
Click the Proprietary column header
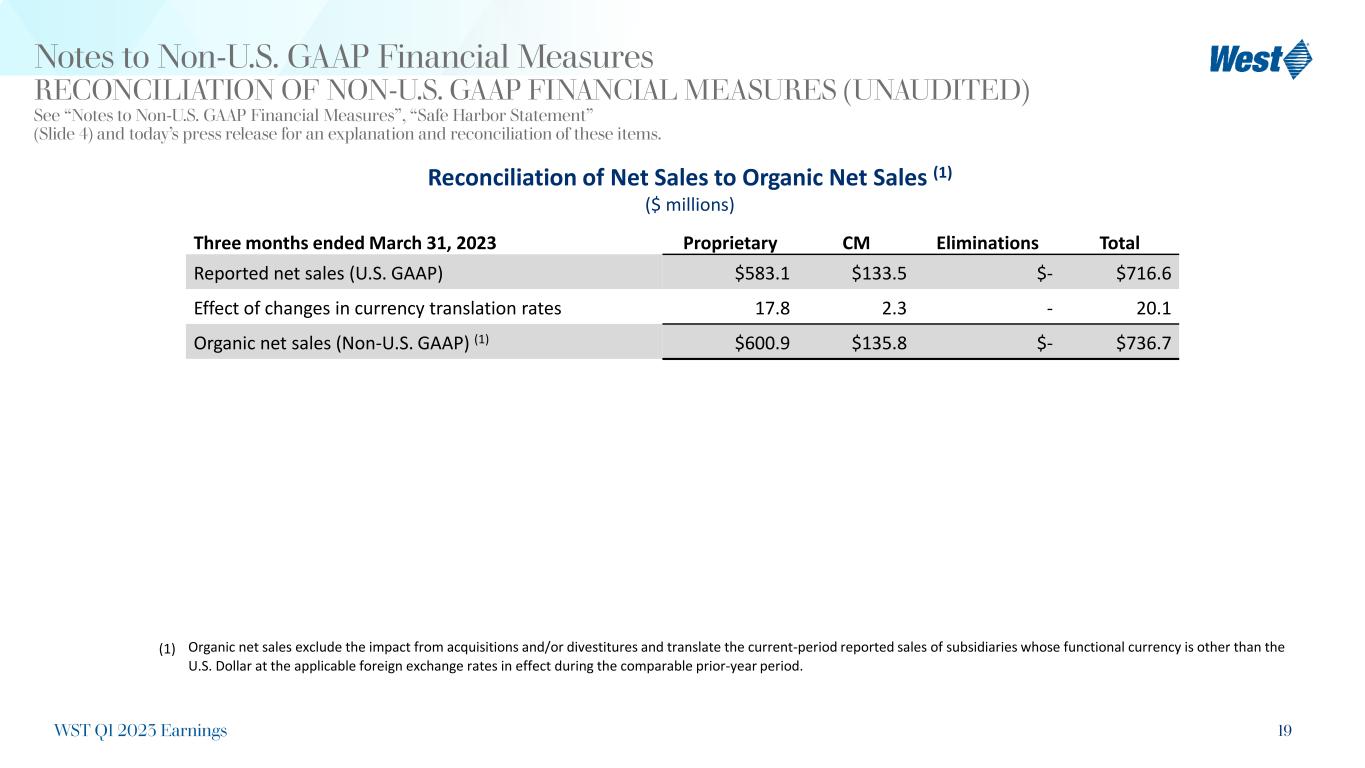[729, 242]
